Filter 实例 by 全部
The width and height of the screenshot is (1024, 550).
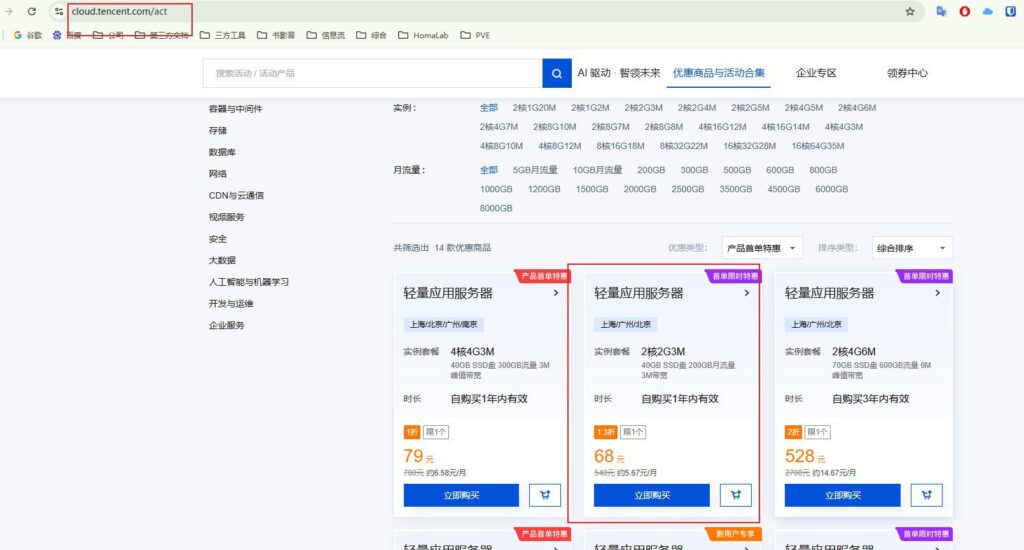(x=488, y=108)
